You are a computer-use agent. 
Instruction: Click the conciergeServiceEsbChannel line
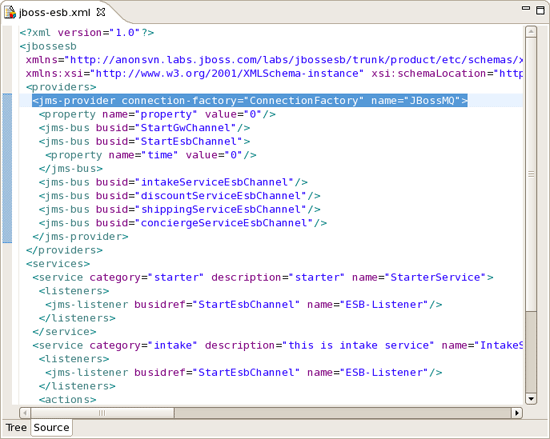coord(183,223)
